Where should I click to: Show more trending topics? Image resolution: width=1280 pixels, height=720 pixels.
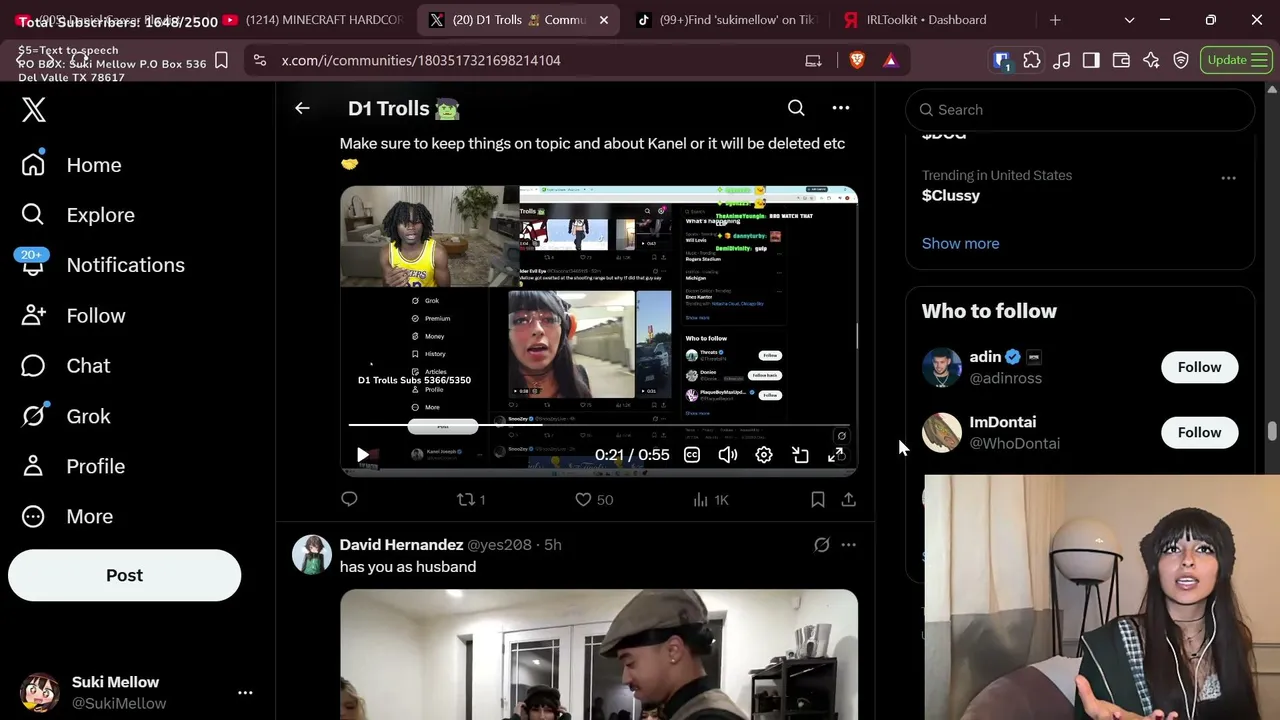point(960,243)
